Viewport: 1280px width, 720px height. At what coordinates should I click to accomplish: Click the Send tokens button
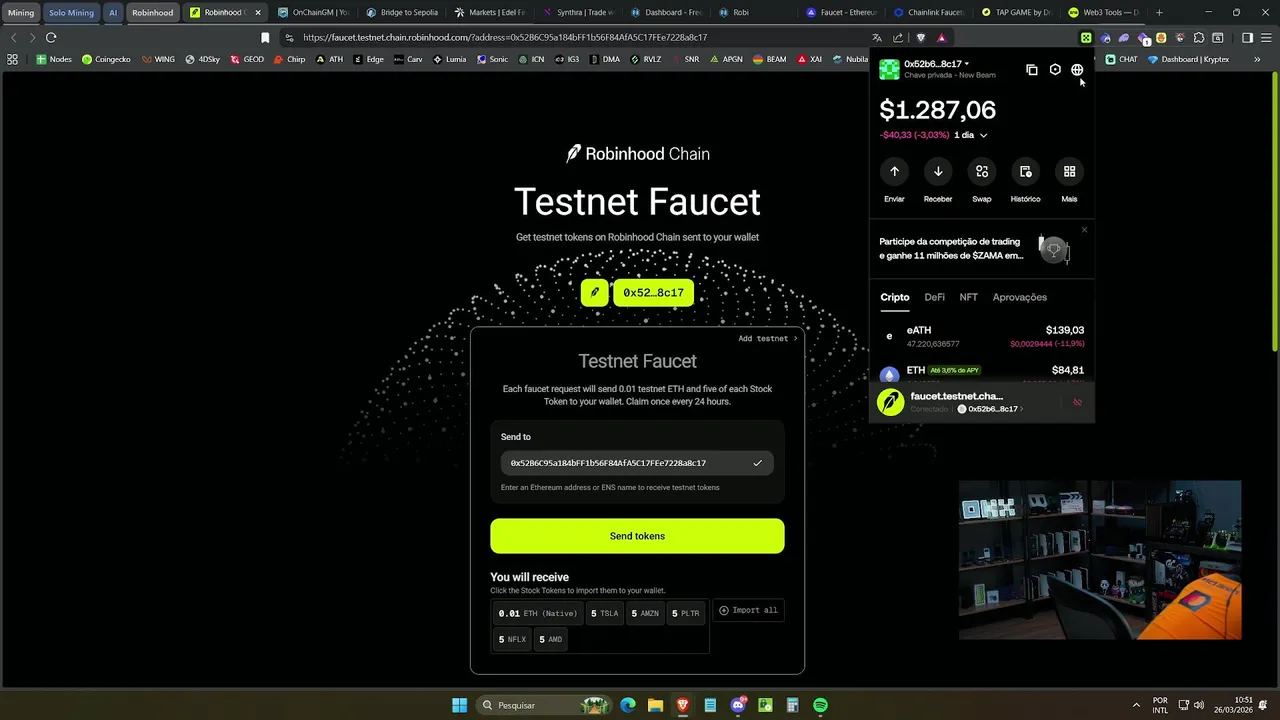tap(637, 536)
